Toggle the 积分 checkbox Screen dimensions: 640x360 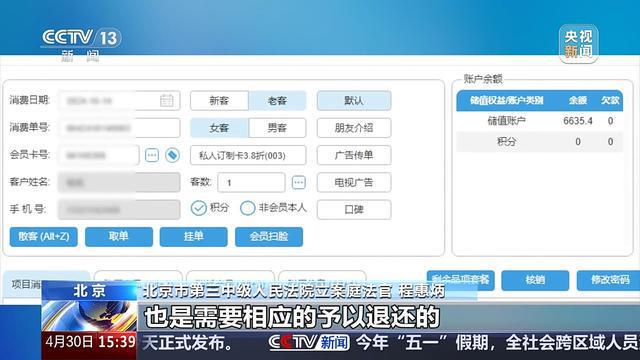coord(199,208)
